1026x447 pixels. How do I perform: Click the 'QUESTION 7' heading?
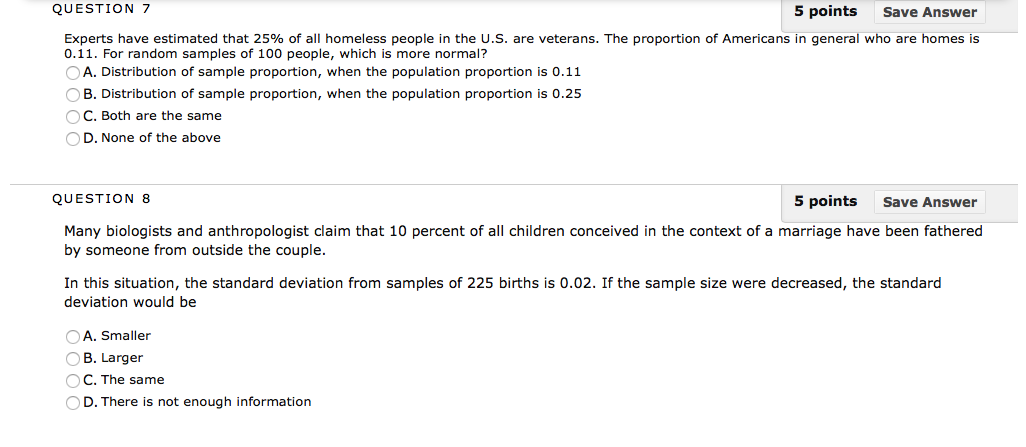coord(101,9)
